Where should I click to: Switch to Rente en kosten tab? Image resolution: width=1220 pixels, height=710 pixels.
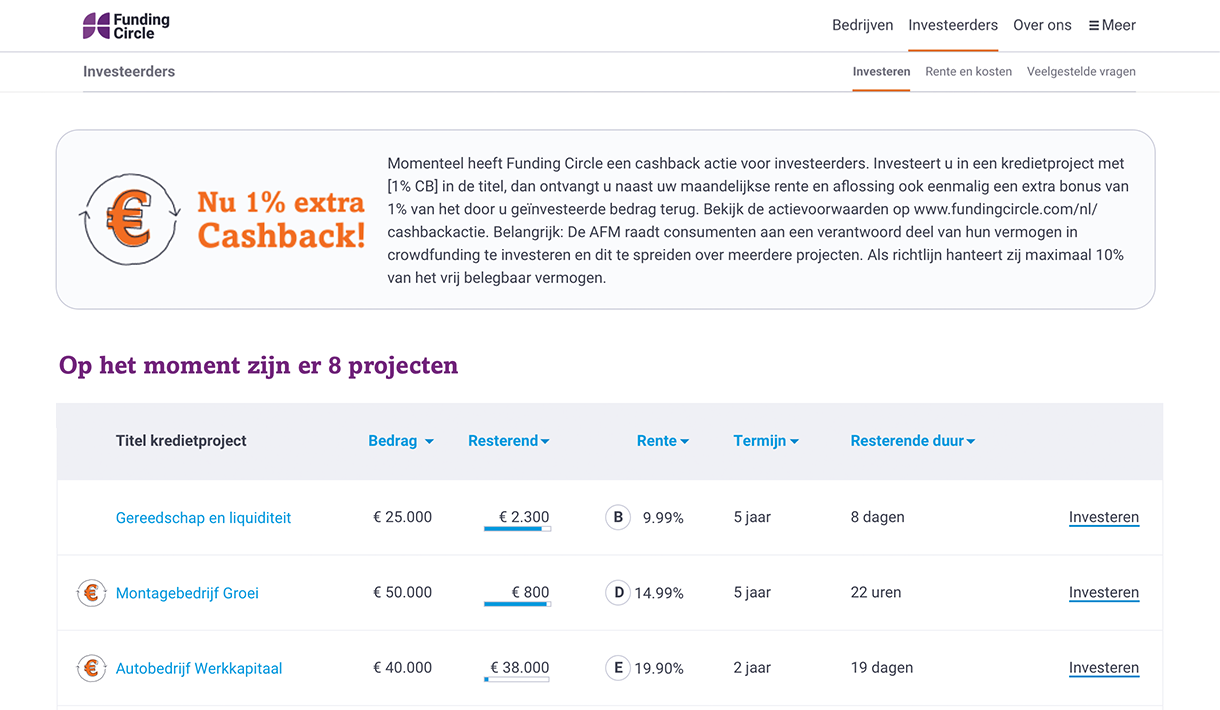(x=968, y=72)
